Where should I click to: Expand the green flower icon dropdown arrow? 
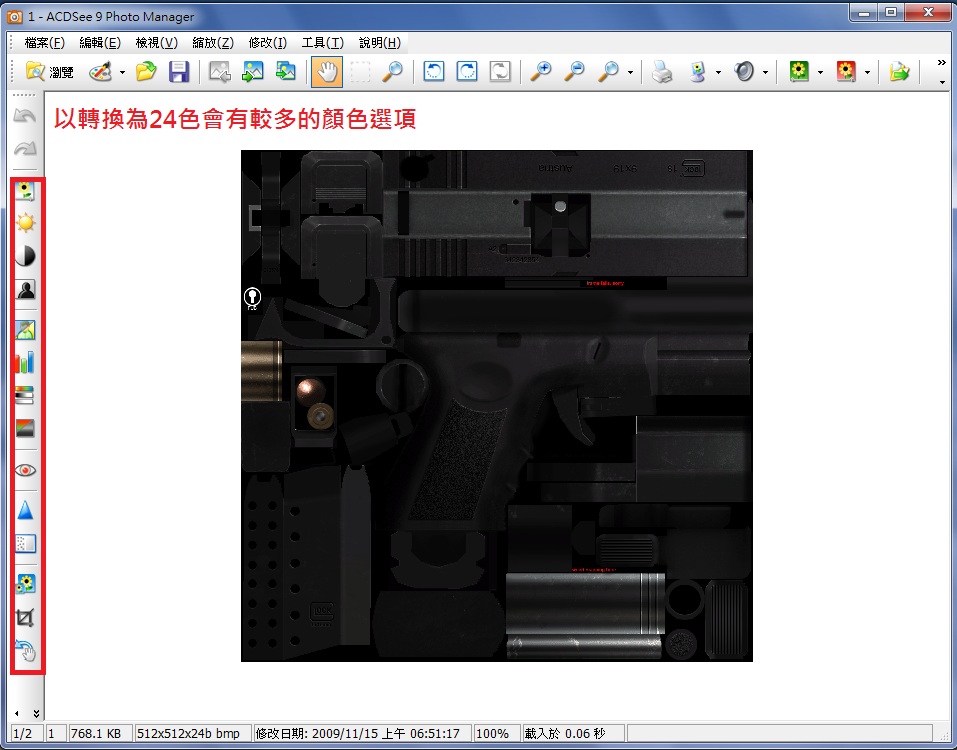click(820, 73)
